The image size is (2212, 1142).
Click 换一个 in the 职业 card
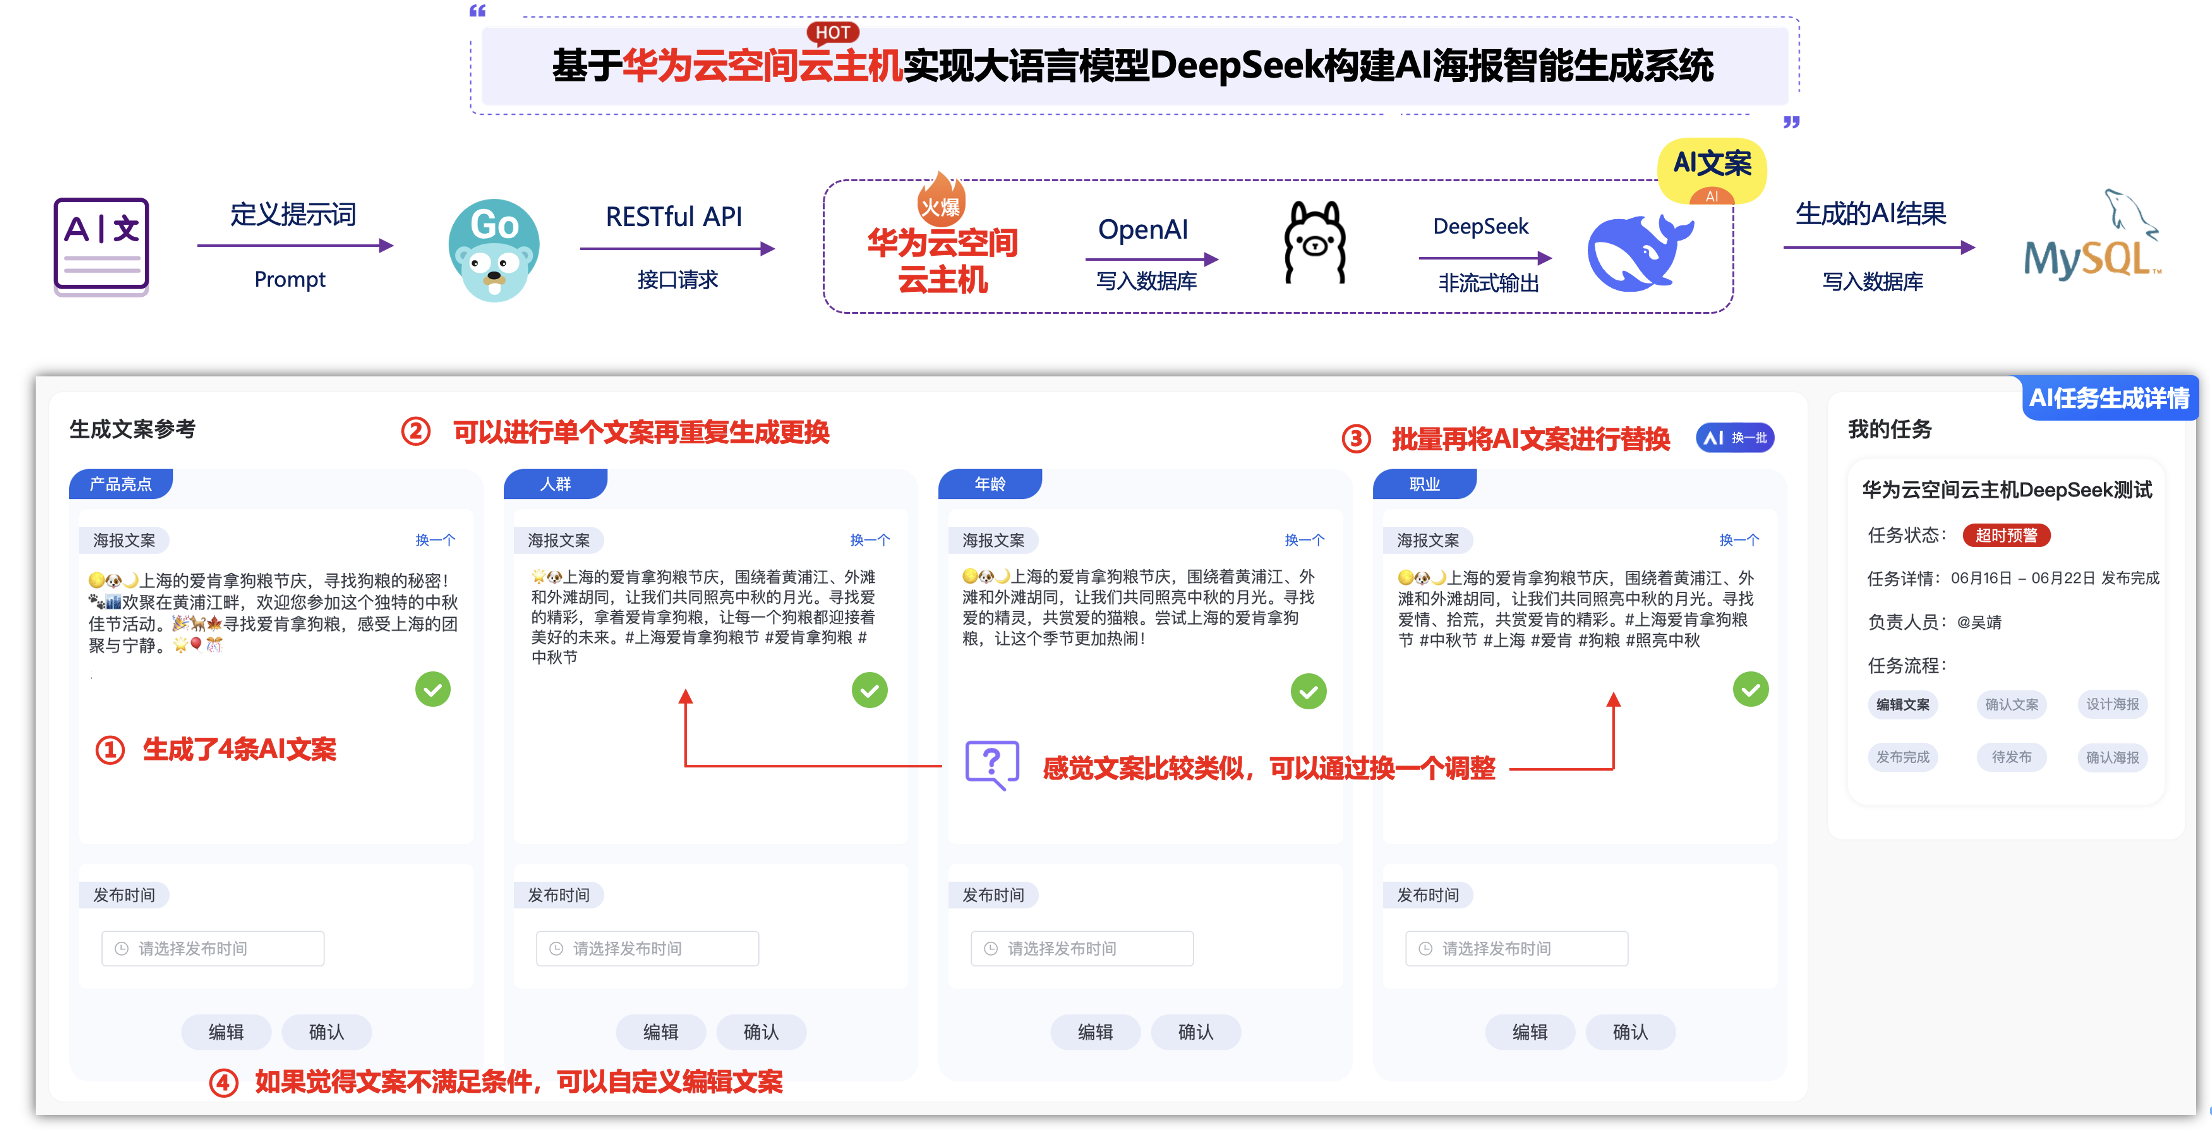(x=1740, y=540)
